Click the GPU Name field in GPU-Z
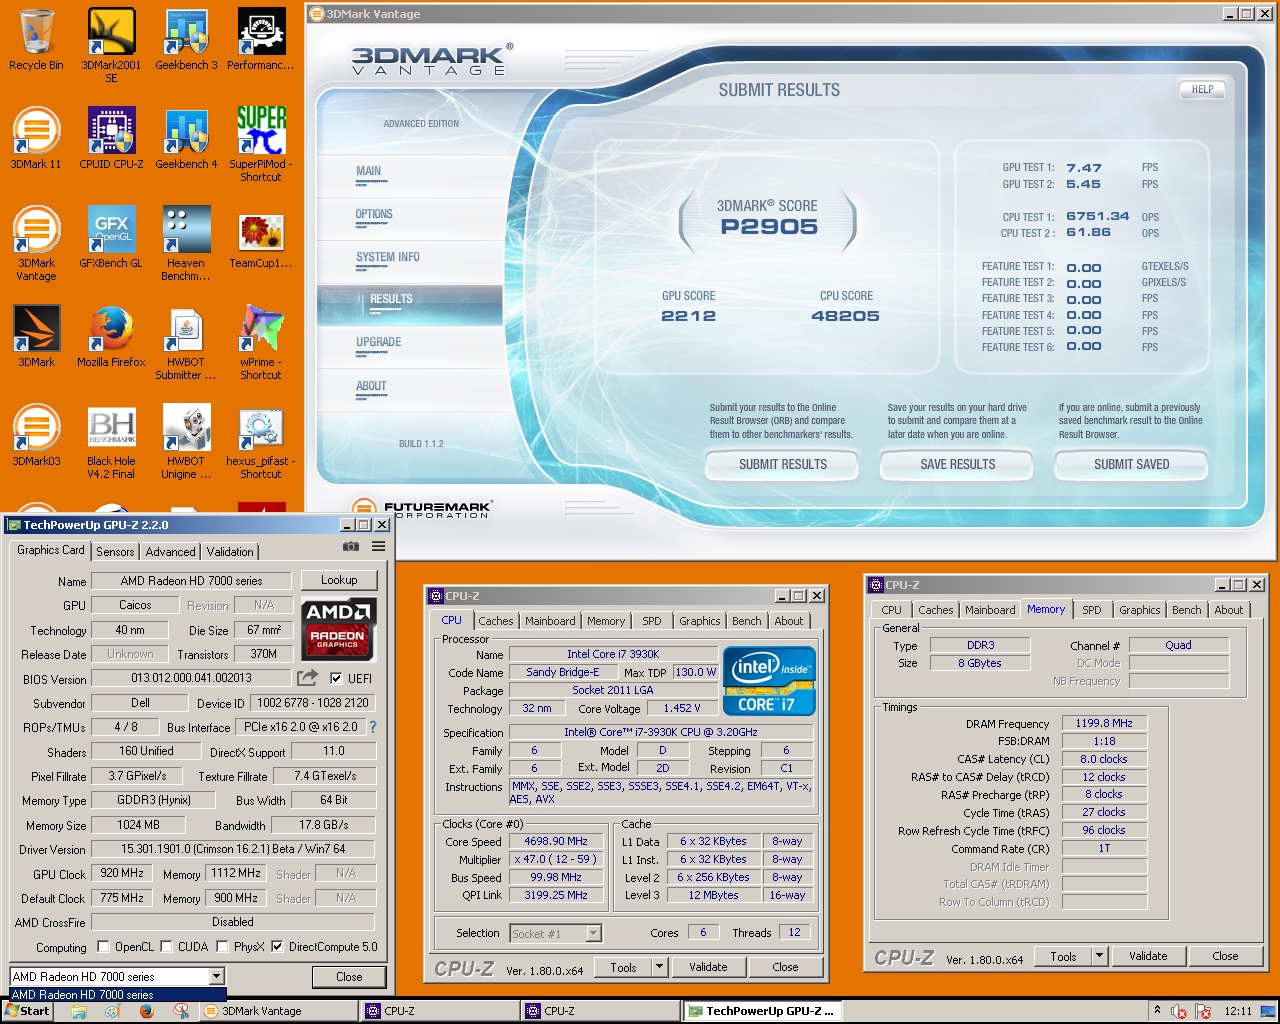The image size is (1280, 1024). [x=191, y=581]
